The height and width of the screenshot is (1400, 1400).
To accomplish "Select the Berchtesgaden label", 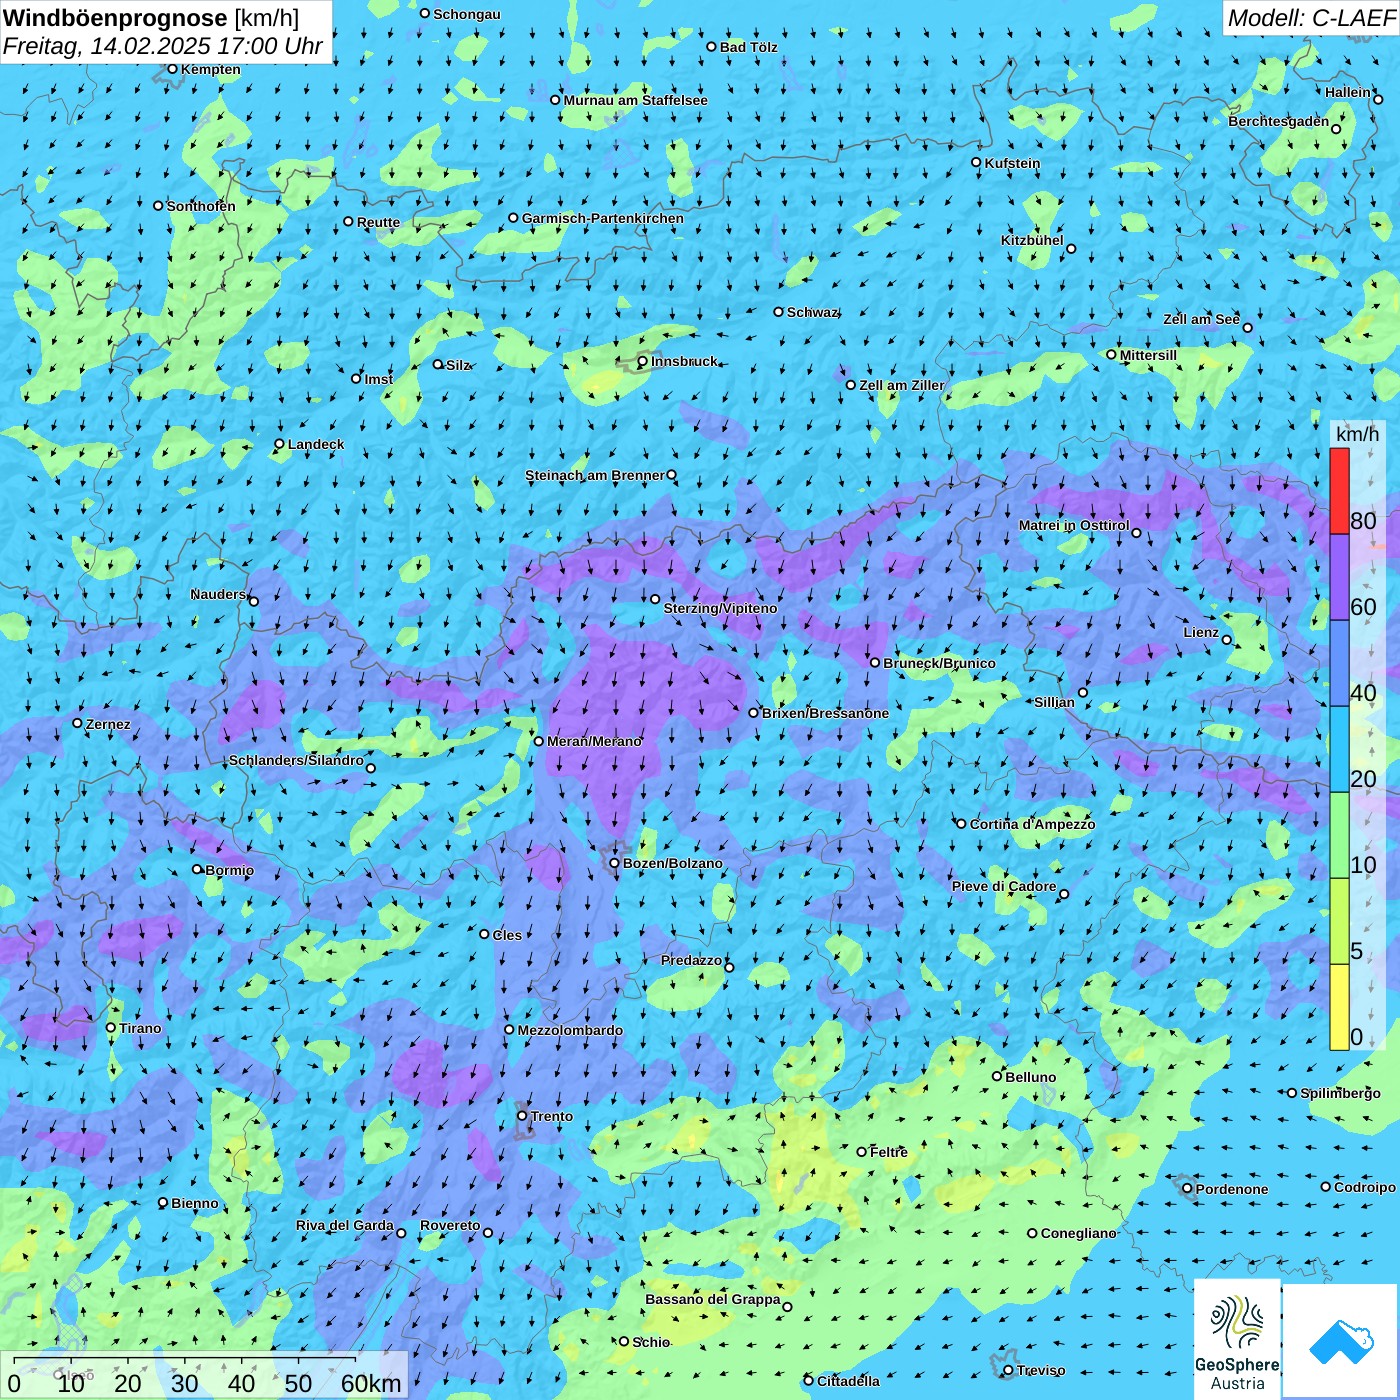I will (1279, 121).
